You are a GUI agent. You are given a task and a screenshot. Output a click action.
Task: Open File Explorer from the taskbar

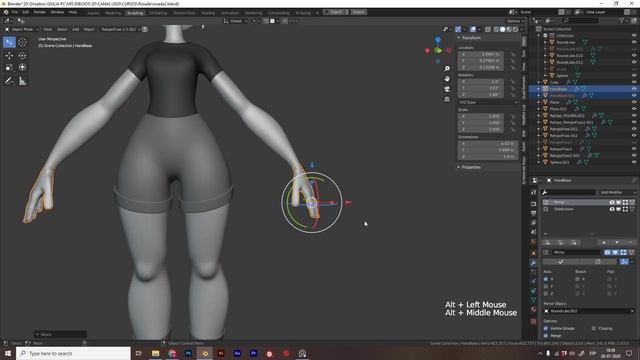click(x=156, y=353)
